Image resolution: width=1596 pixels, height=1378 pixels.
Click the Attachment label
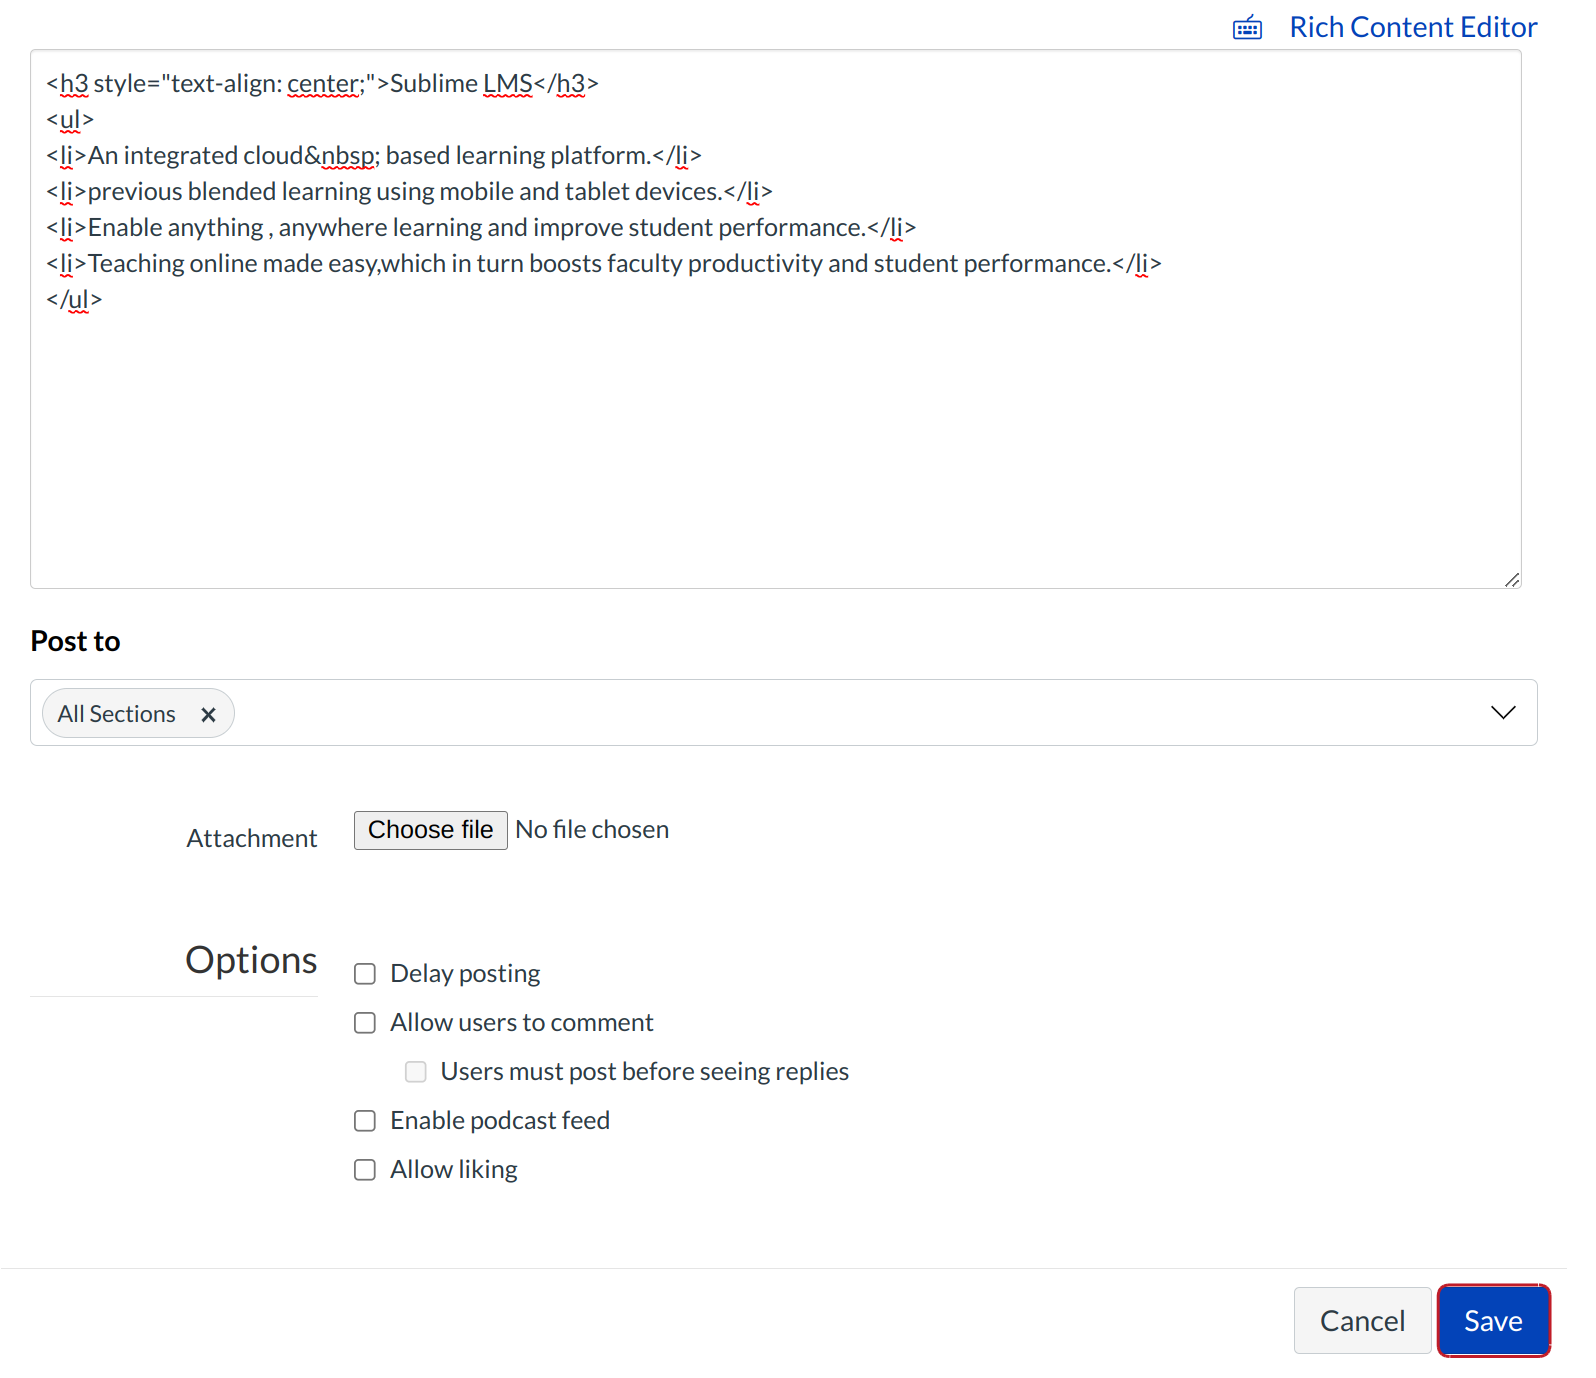(x=252, y=839)
